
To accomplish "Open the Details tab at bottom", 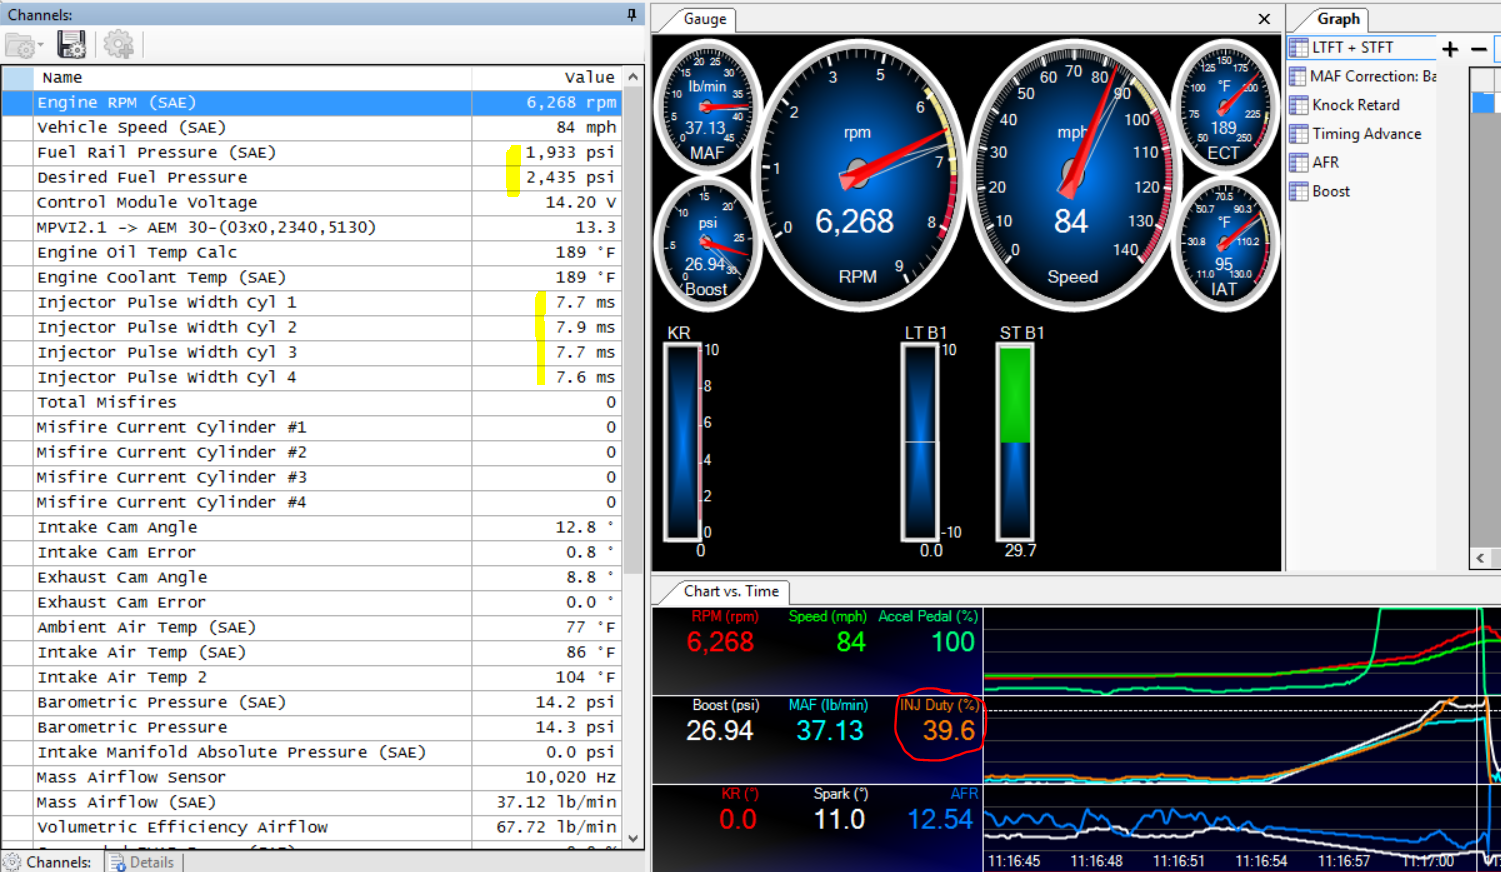I will pyautogui.click(x=142, y=862).
